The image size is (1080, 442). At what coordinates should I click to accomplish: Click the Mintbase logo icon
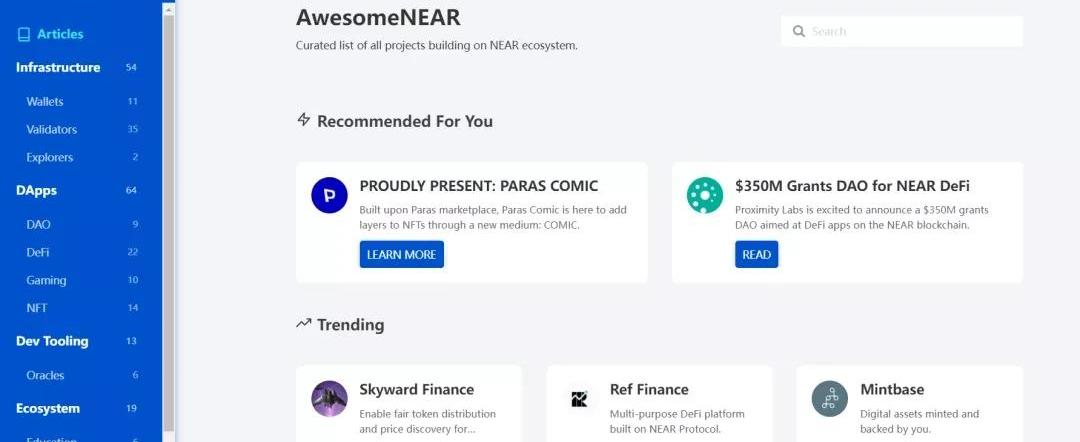829,399
